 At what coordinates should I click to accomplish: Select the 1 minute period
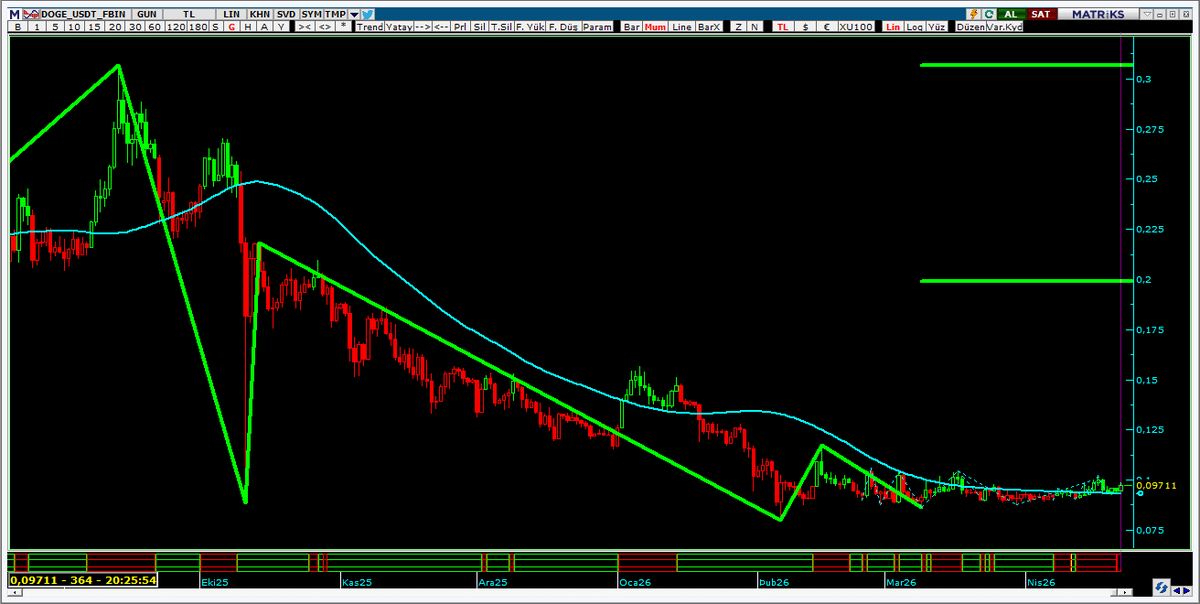37,27
